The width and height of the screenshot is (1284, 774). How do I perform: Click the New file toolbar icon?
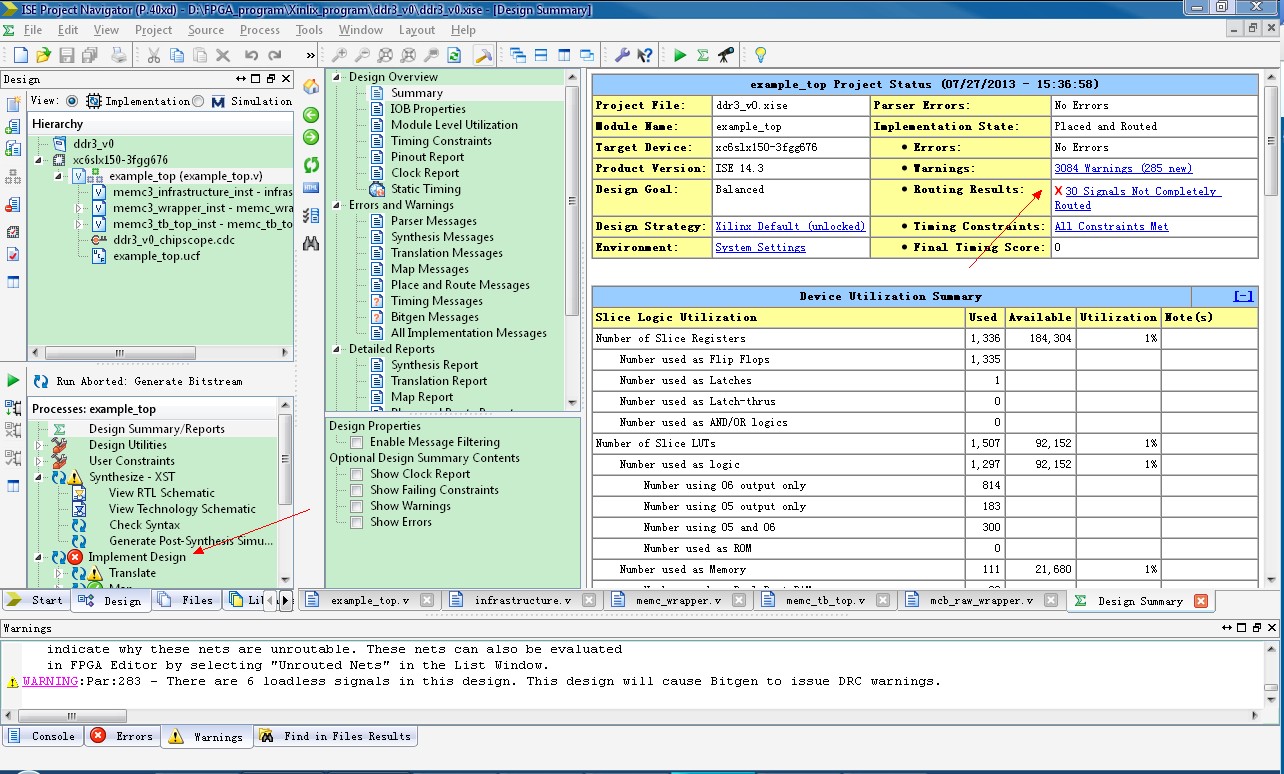coord(21,55)
